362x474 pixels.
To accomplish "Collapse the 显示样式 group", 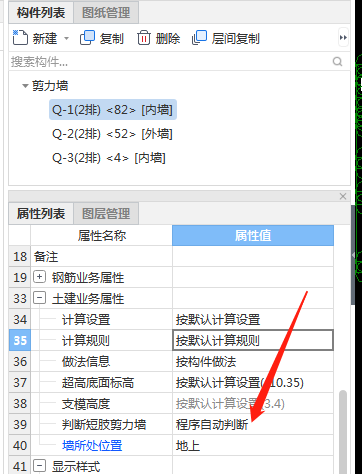I will pyautogui.click(x=39, y=466).
